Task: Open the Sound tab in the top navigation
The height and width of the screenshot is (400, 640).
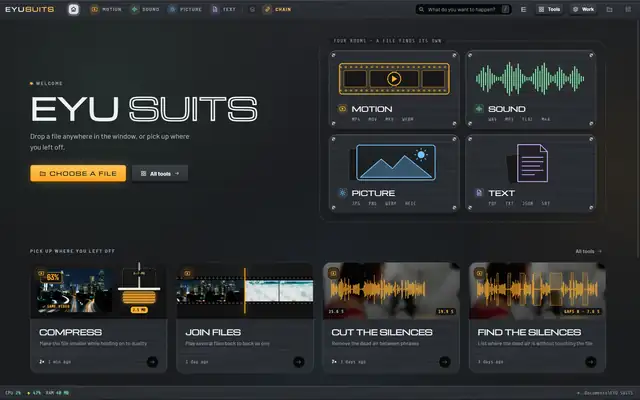Action: click(x=145, y=9)
